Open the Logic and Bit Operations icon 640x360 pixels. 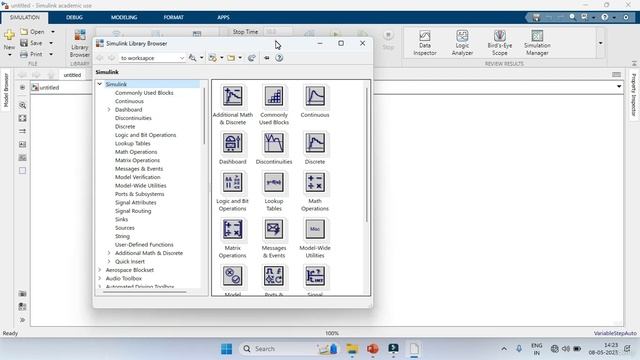click(233, 182)
